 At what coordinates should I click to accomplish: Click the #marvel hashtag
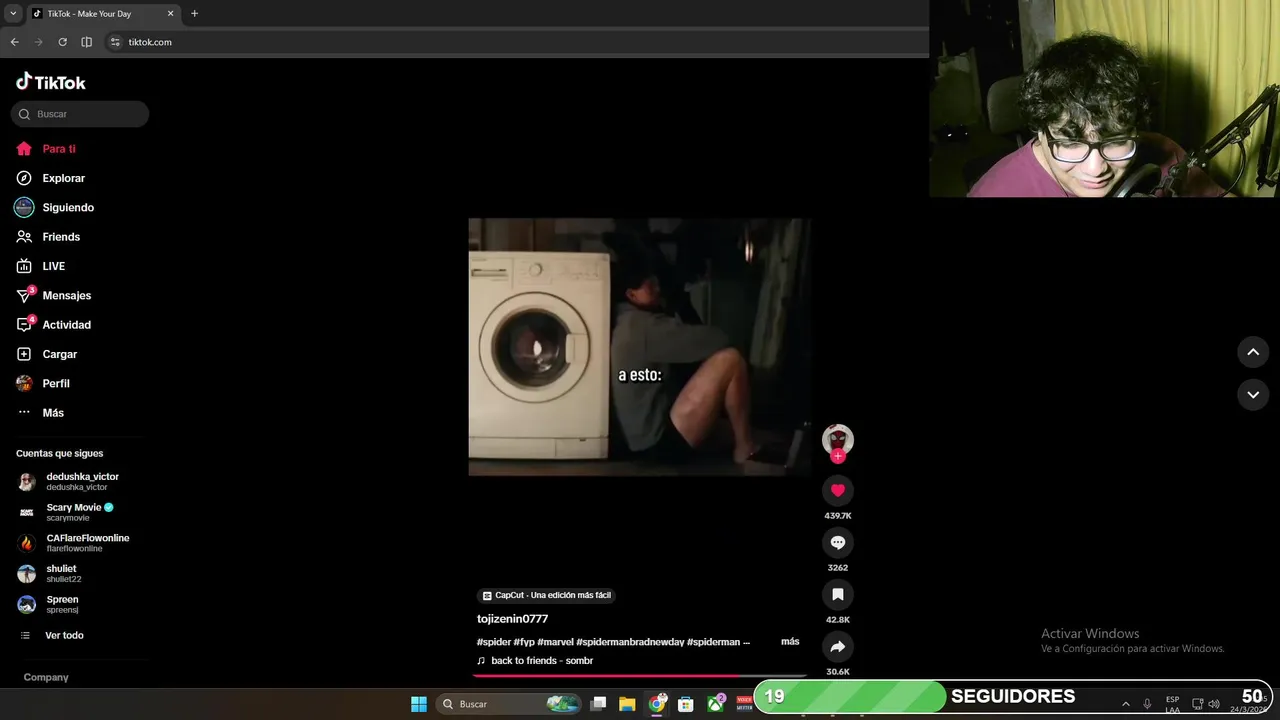pyautogui.click(x=555, y=642)
